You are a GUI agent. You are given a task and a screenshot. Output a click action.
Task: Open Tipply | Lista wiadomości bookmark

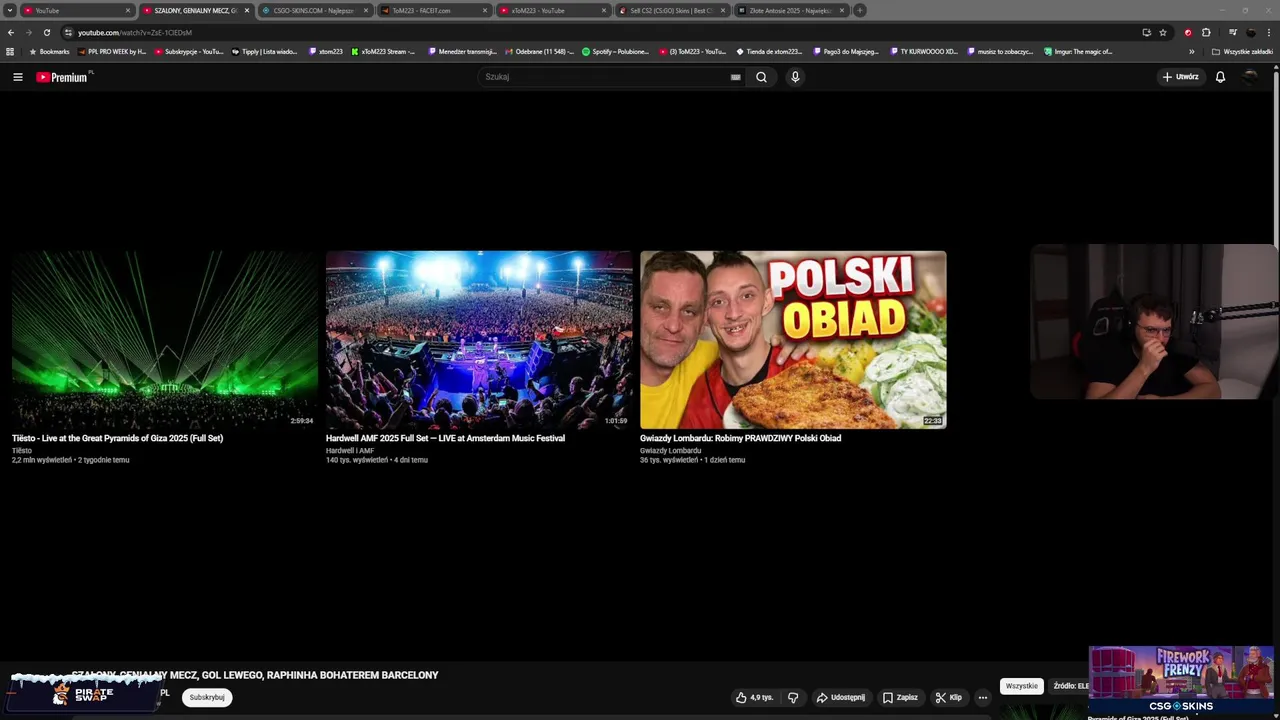[265, 52]
